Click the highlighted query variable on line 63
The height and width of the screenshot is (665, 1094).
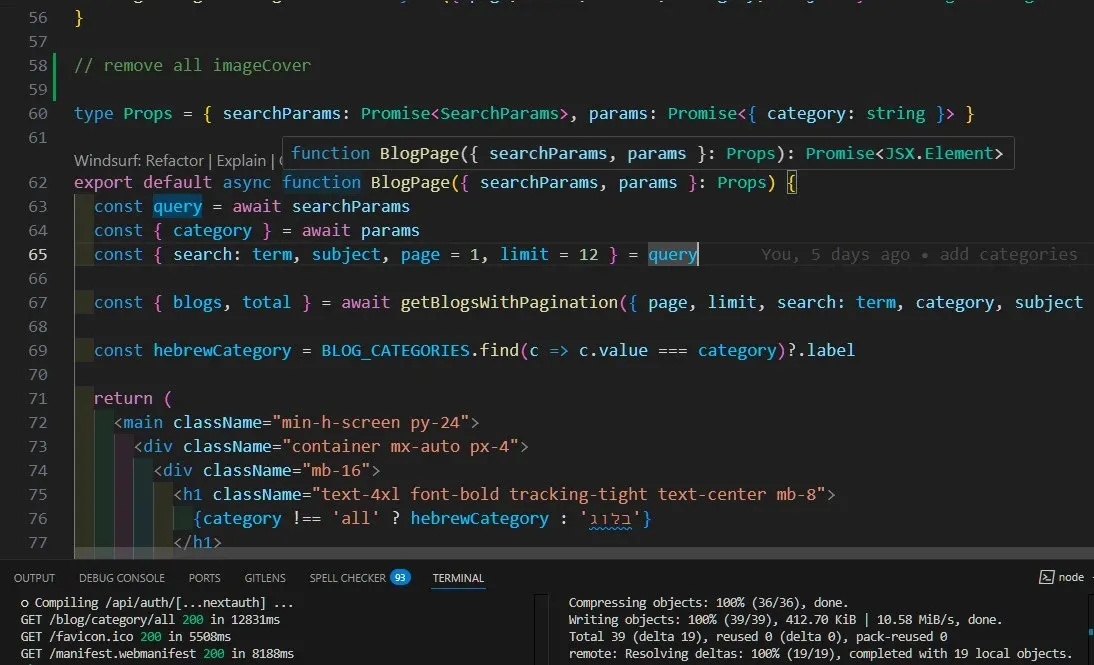tap(177, 207)
